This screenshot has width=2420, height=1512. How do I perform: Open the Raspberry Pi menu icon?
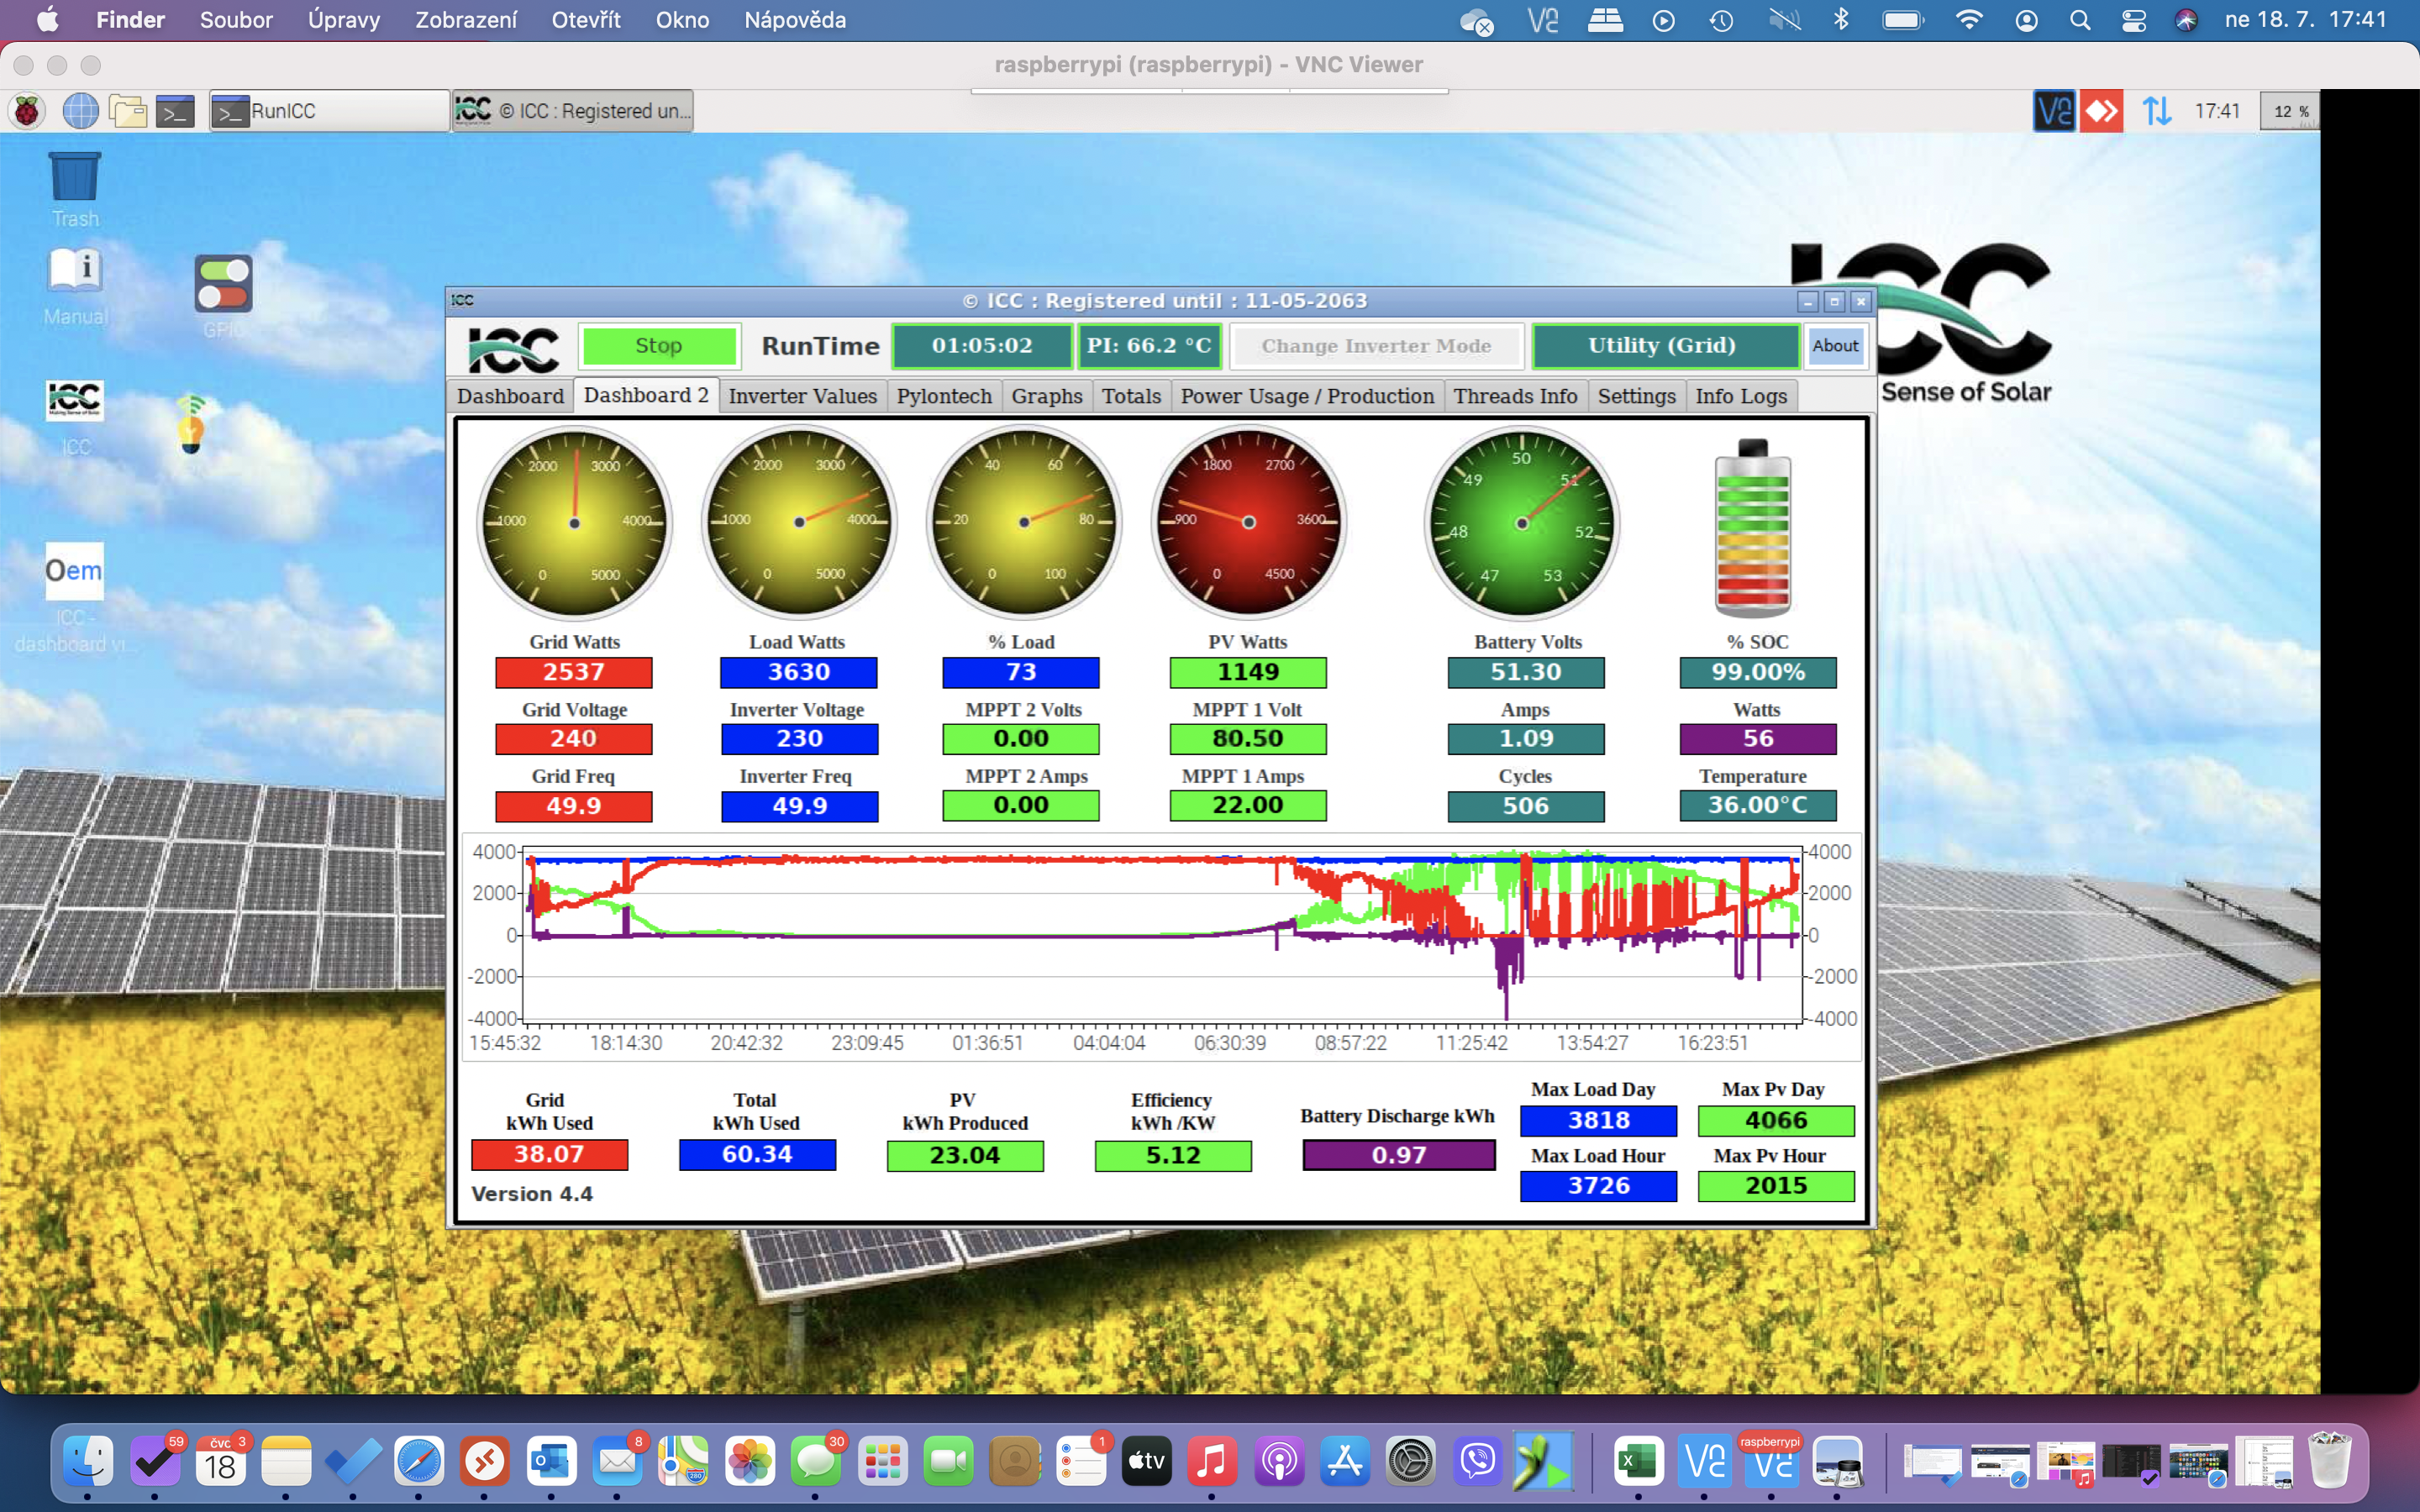(x=27, y=111)
